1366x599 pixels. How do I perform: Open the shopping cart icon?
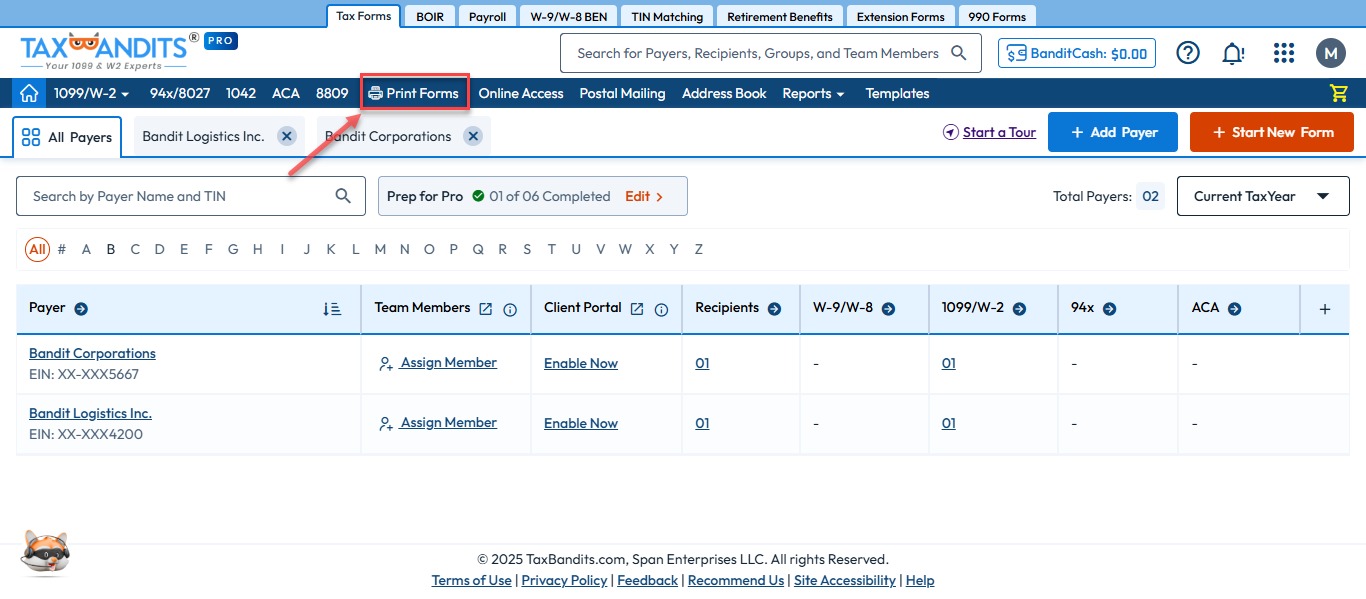coord(1338,93)
